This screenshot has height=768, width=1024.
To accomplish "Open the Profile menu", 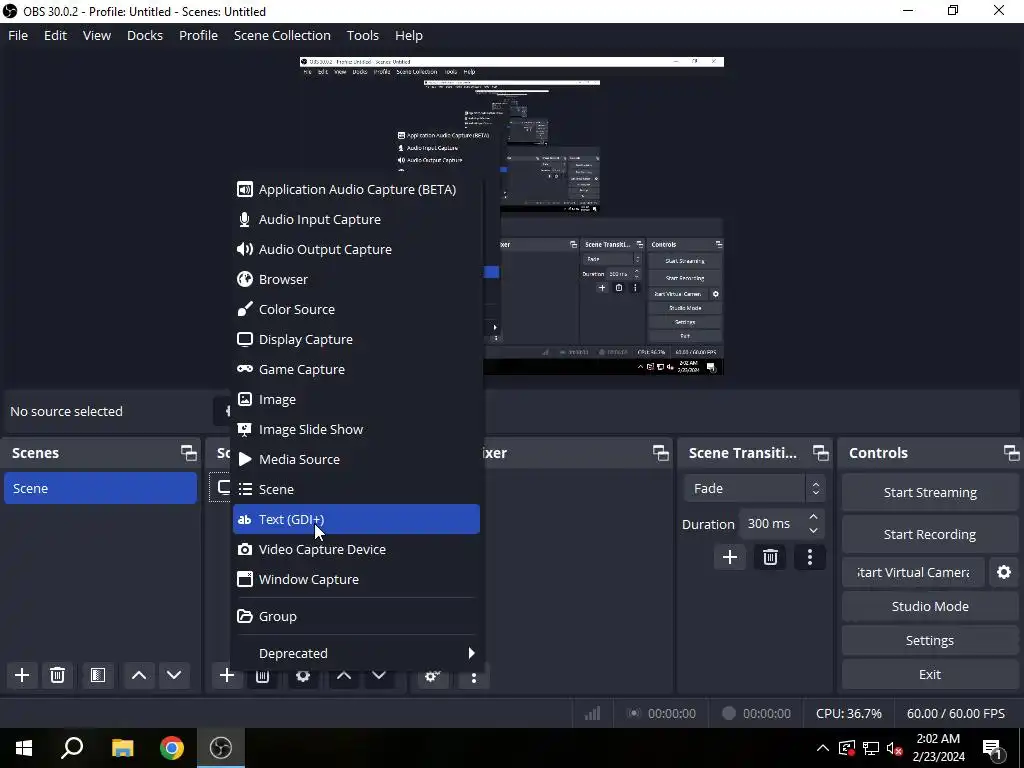I will point(199,35).
